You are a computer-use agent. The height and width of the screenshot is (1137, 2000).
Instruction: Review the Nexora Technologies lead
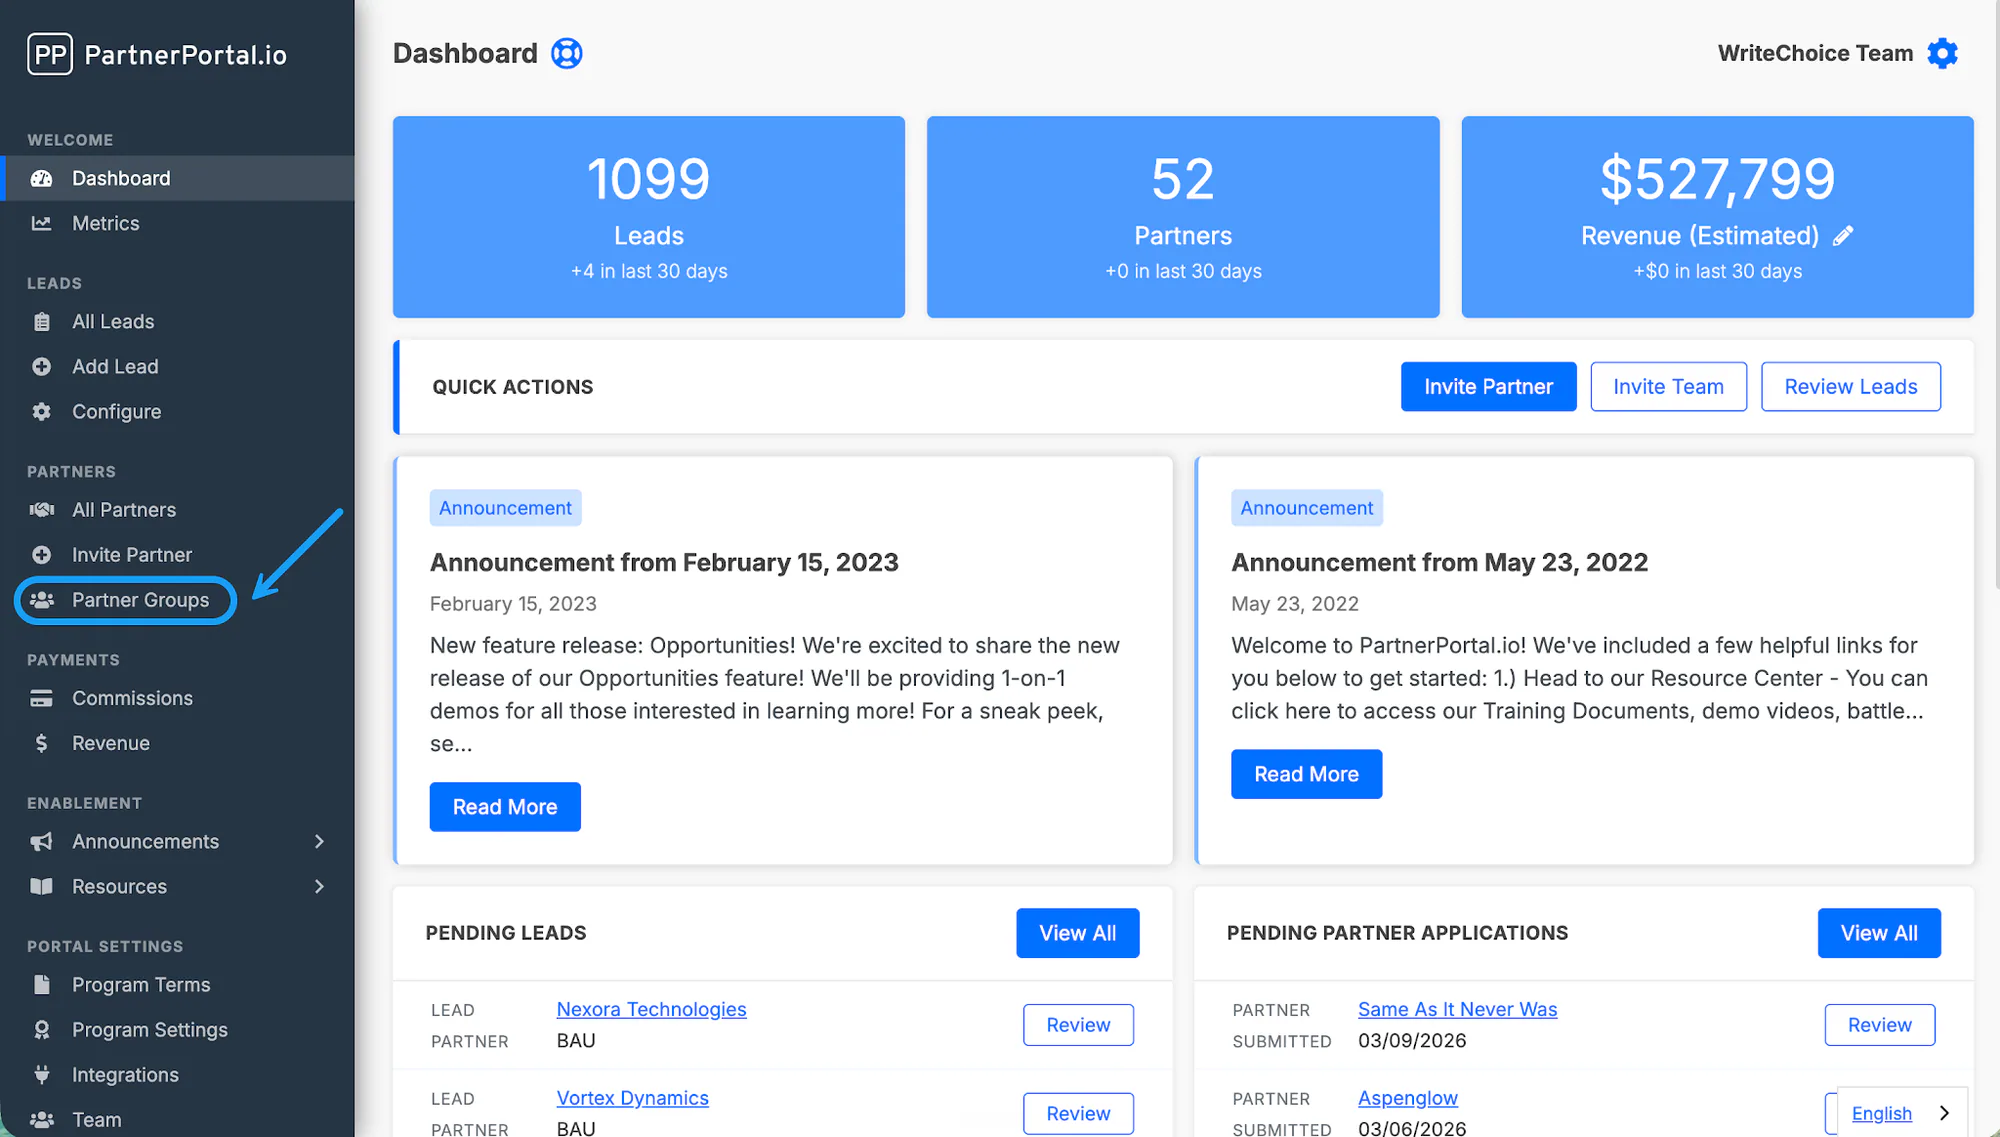[1078, 1025]
